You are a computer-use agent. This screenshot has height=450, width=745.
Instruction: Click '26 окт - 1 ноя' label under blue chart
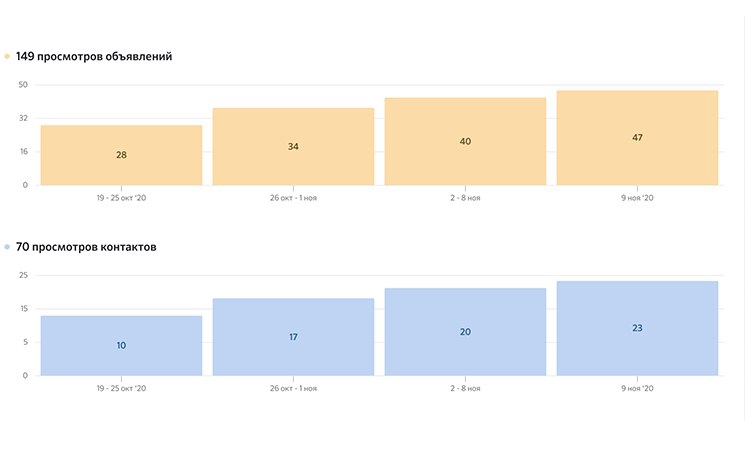click(x=293, y=389)
